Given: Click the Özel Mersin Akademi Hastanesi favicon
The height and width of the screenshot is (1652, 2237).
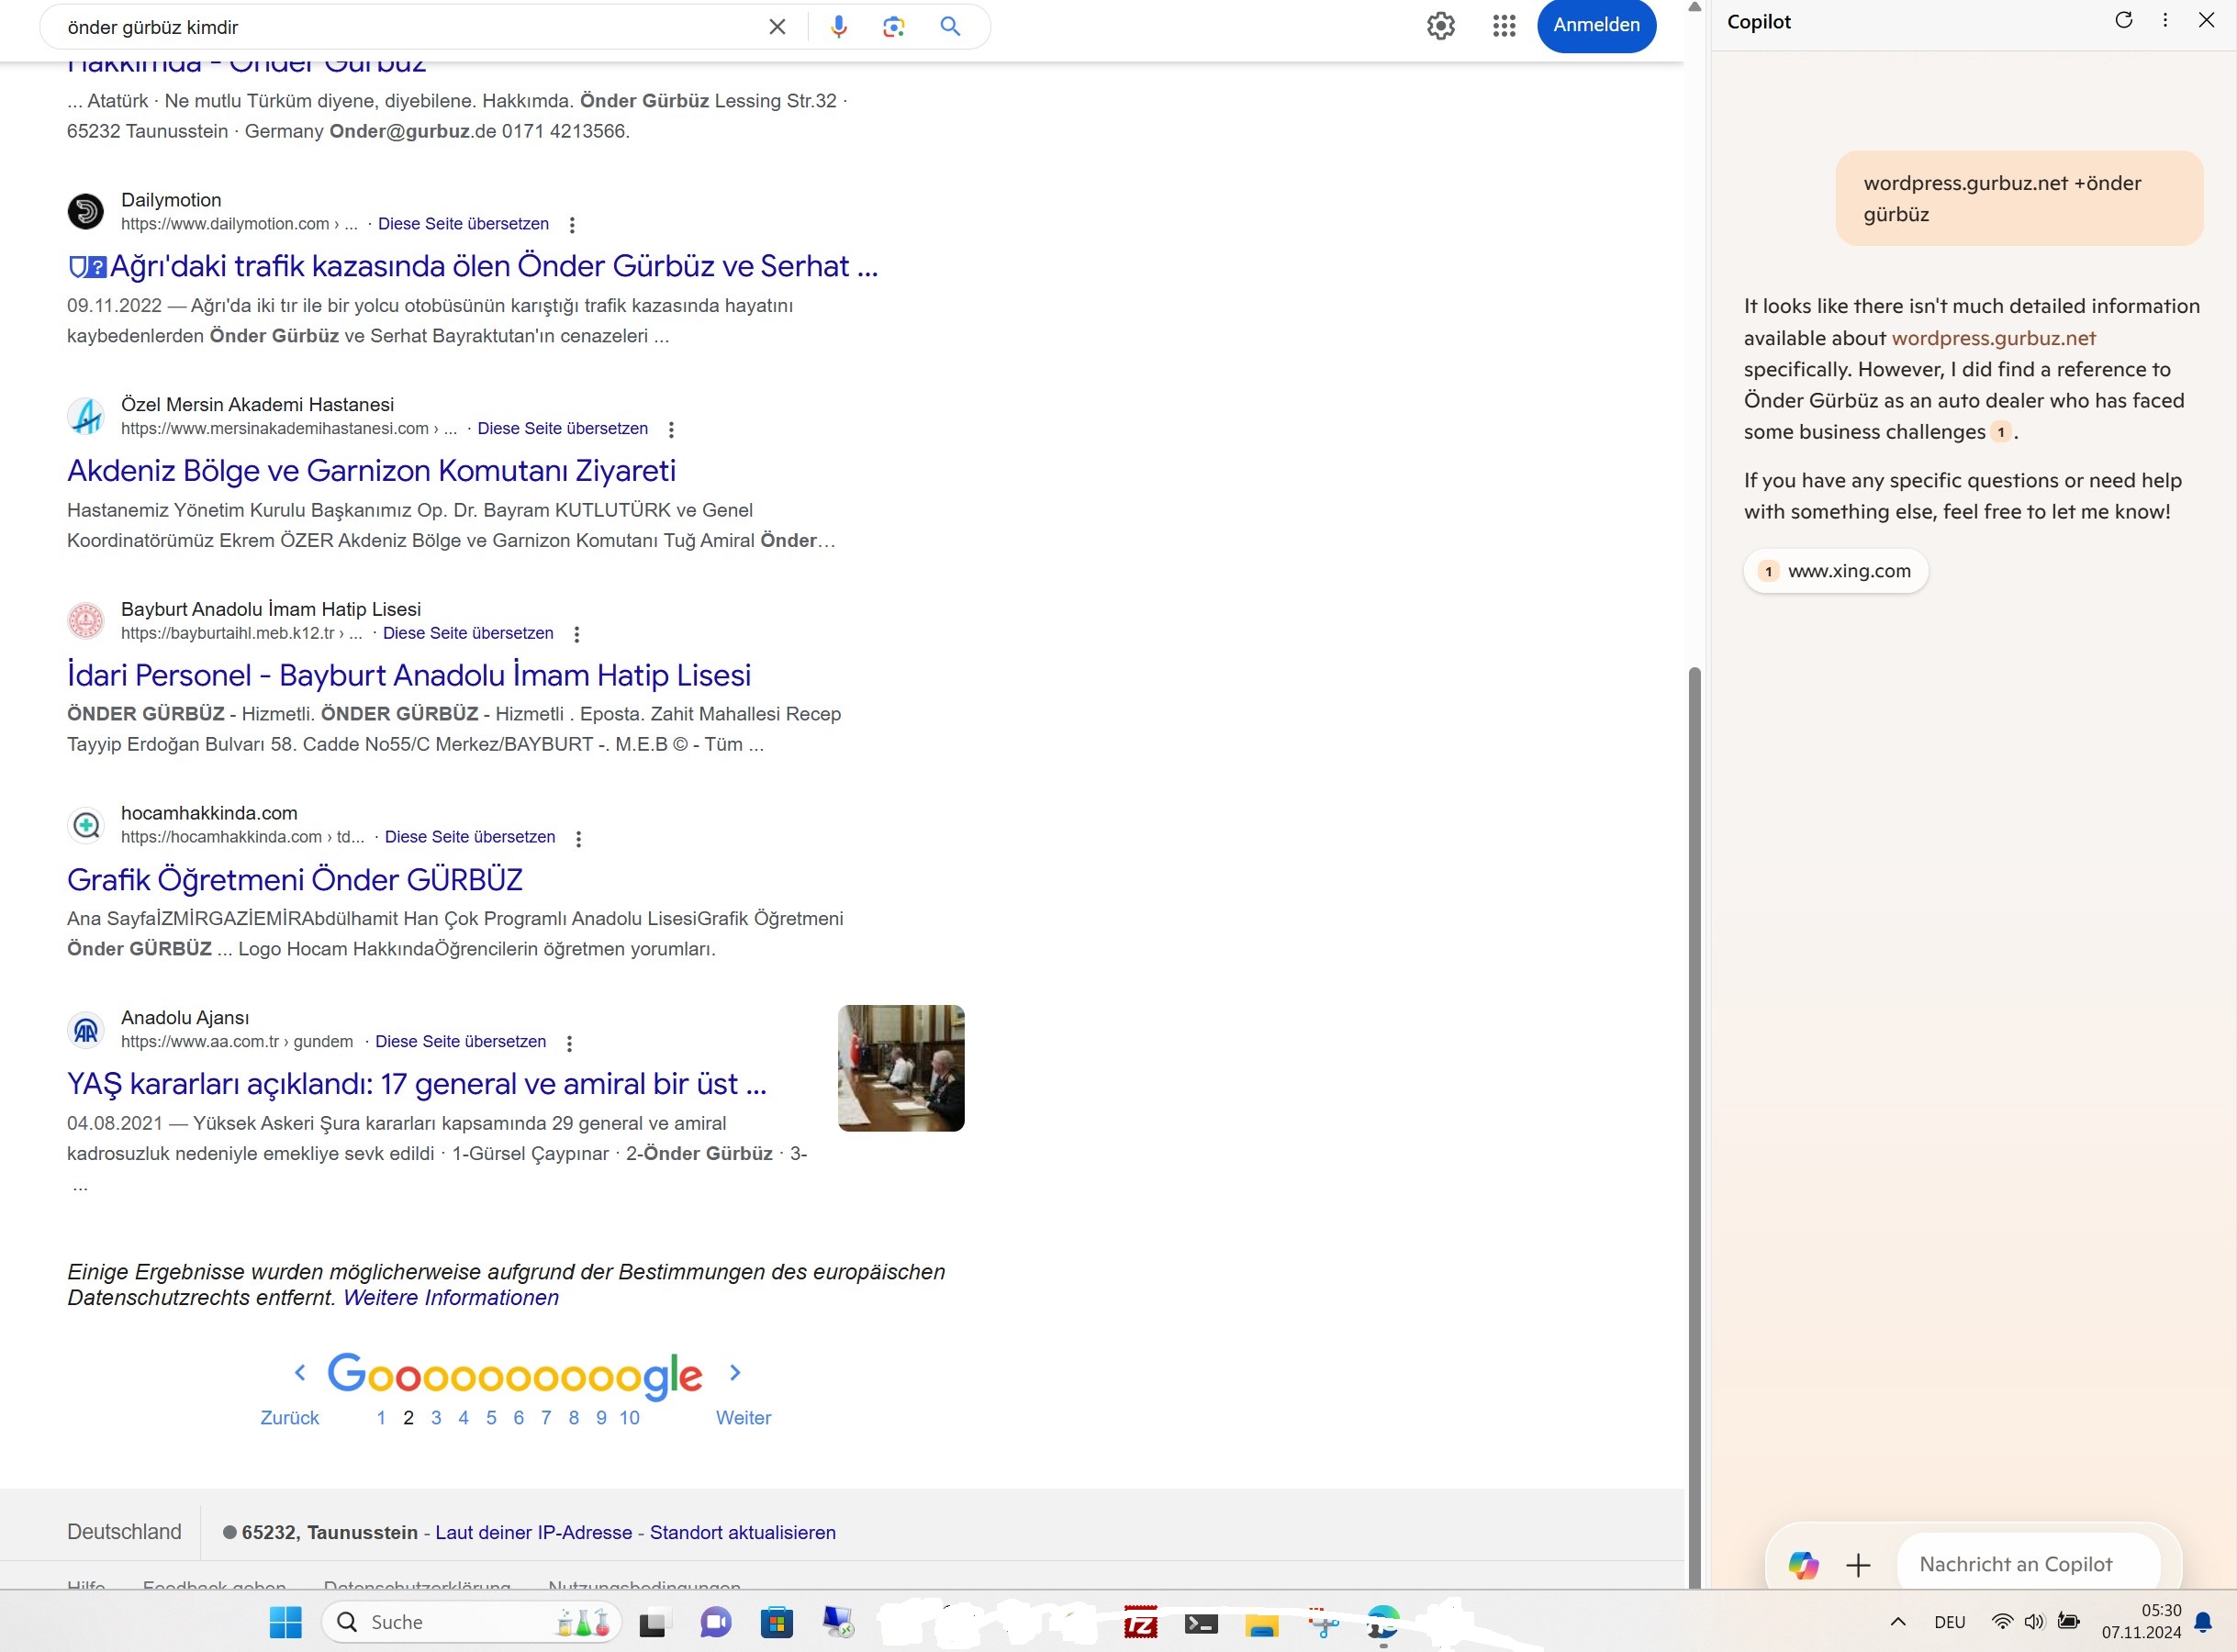Looking at the screenshot, I should click(x=86, y=416).
